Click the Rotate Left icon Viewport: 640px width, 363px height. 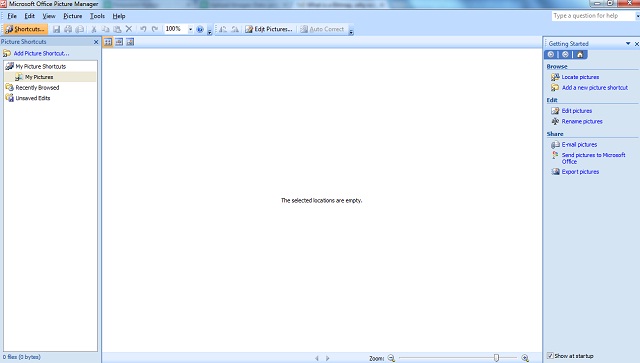pos(223,29)
